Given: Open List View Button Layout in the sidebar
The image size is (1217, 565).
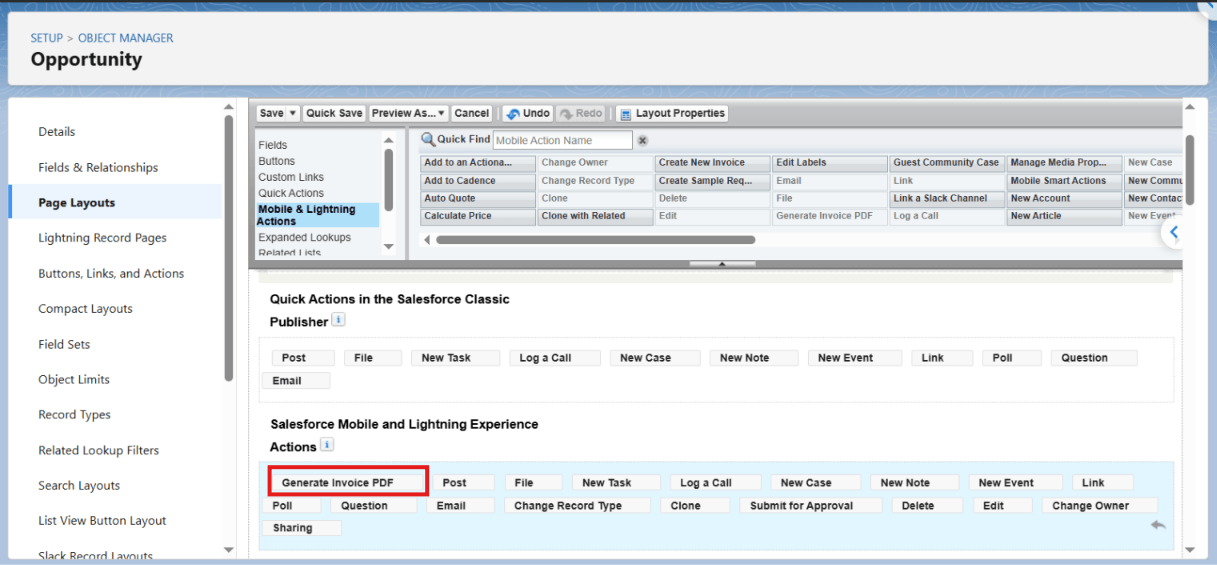Looking at the screenshot, I should [x=102, y=521].
